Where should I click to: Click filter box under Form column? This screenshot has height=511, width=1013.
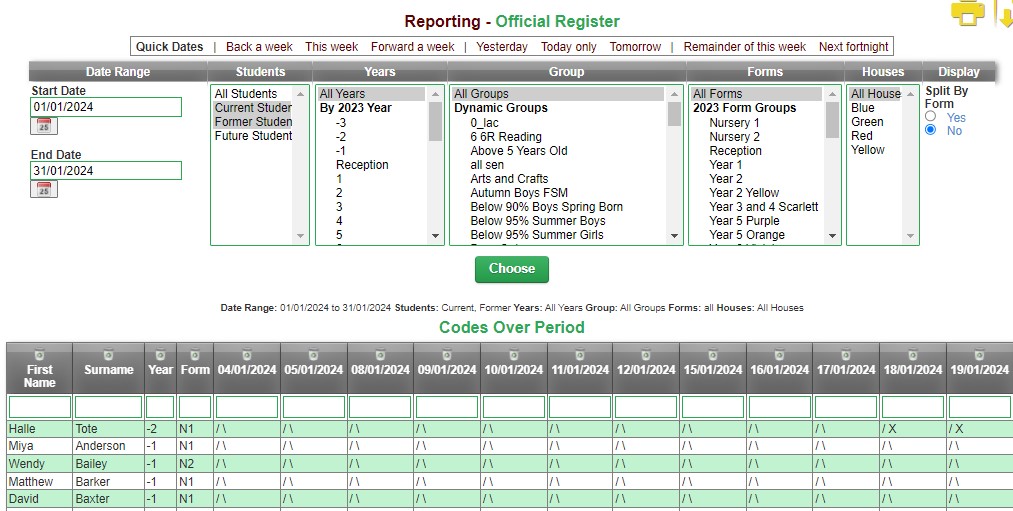[x=194, y=407]
